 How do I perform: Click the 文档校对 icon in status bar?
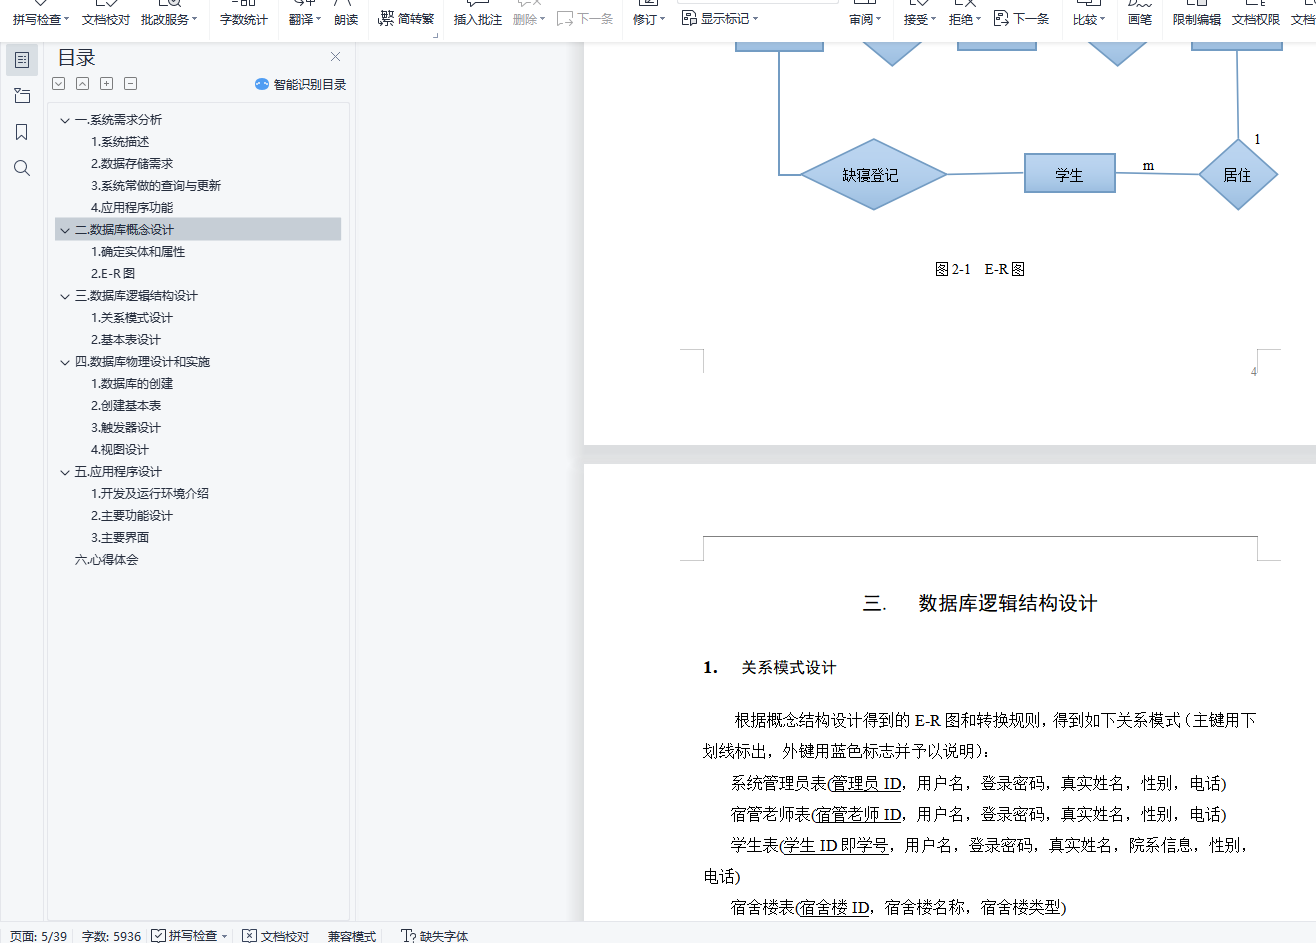point(250,935)
